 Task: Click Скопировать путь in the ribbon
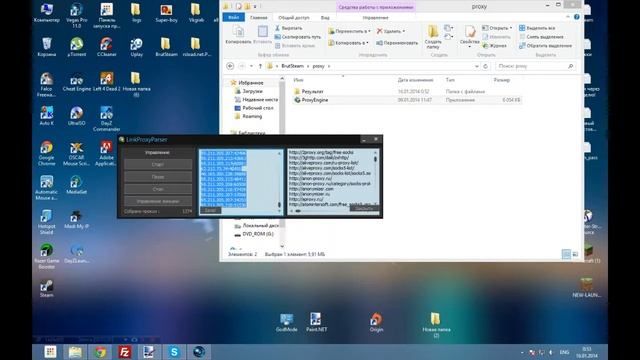click(298, 37)
